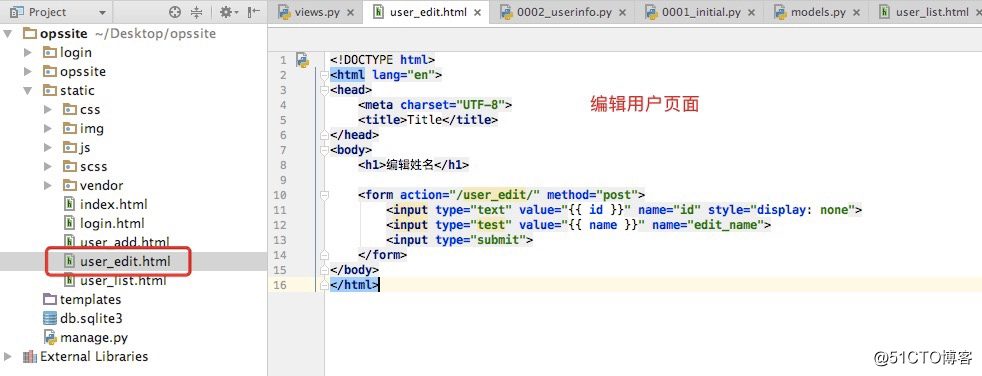Select user_add.html in the project tree
This screenshot has height=376, width=982.
(125, 242)
